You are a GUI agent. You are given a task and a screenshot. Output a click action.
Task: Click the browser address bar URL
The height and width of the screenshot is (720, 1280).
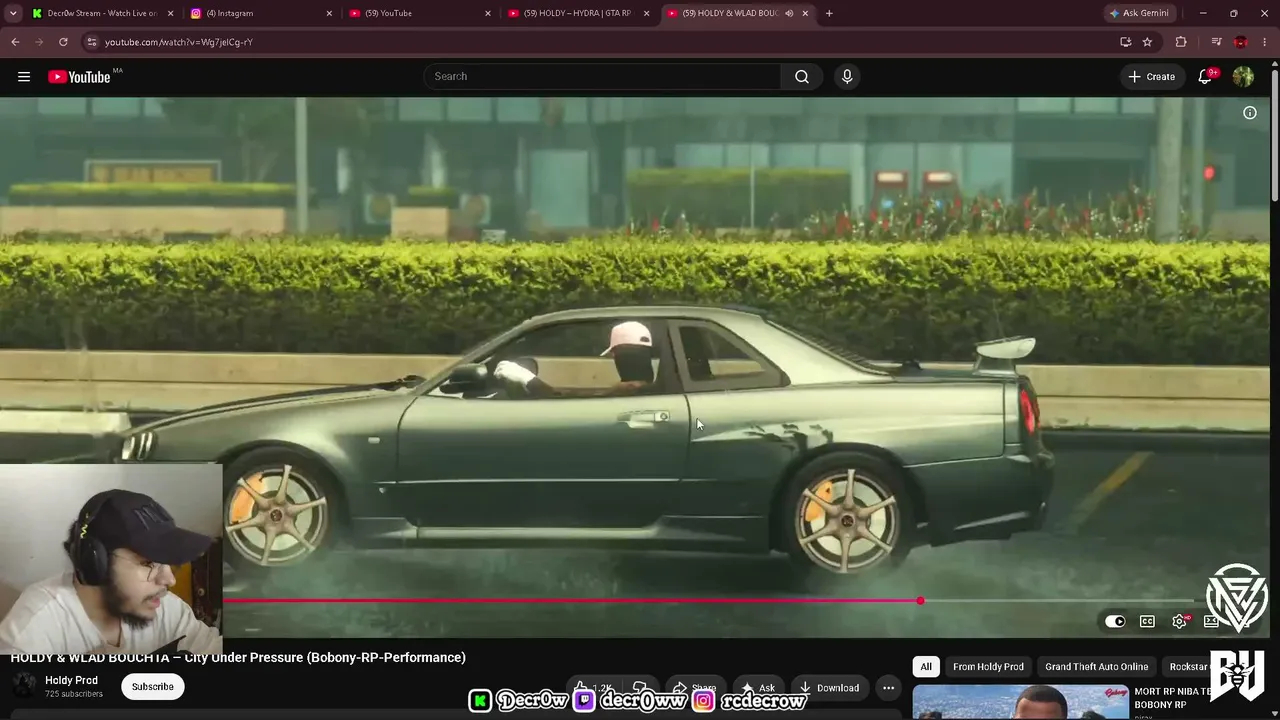click(x=179, y=42)
